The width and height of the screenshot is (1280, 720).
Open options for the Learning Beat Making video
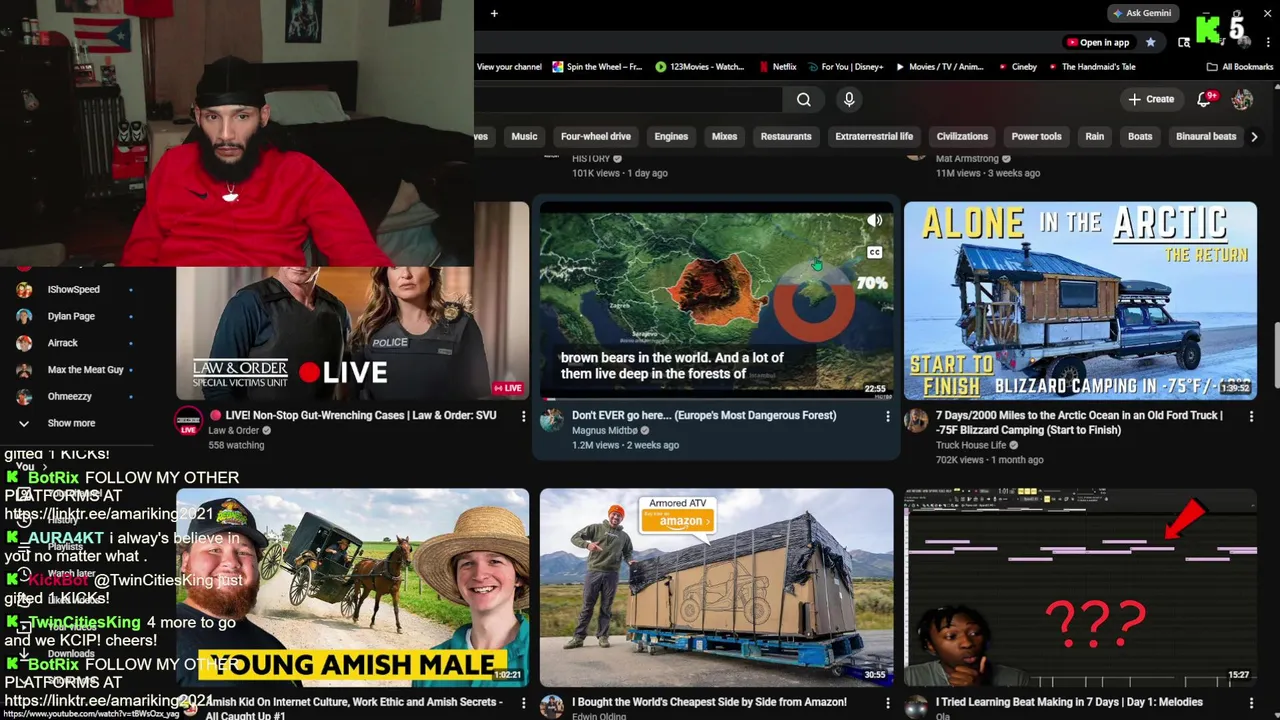[x=1251, y=702]
